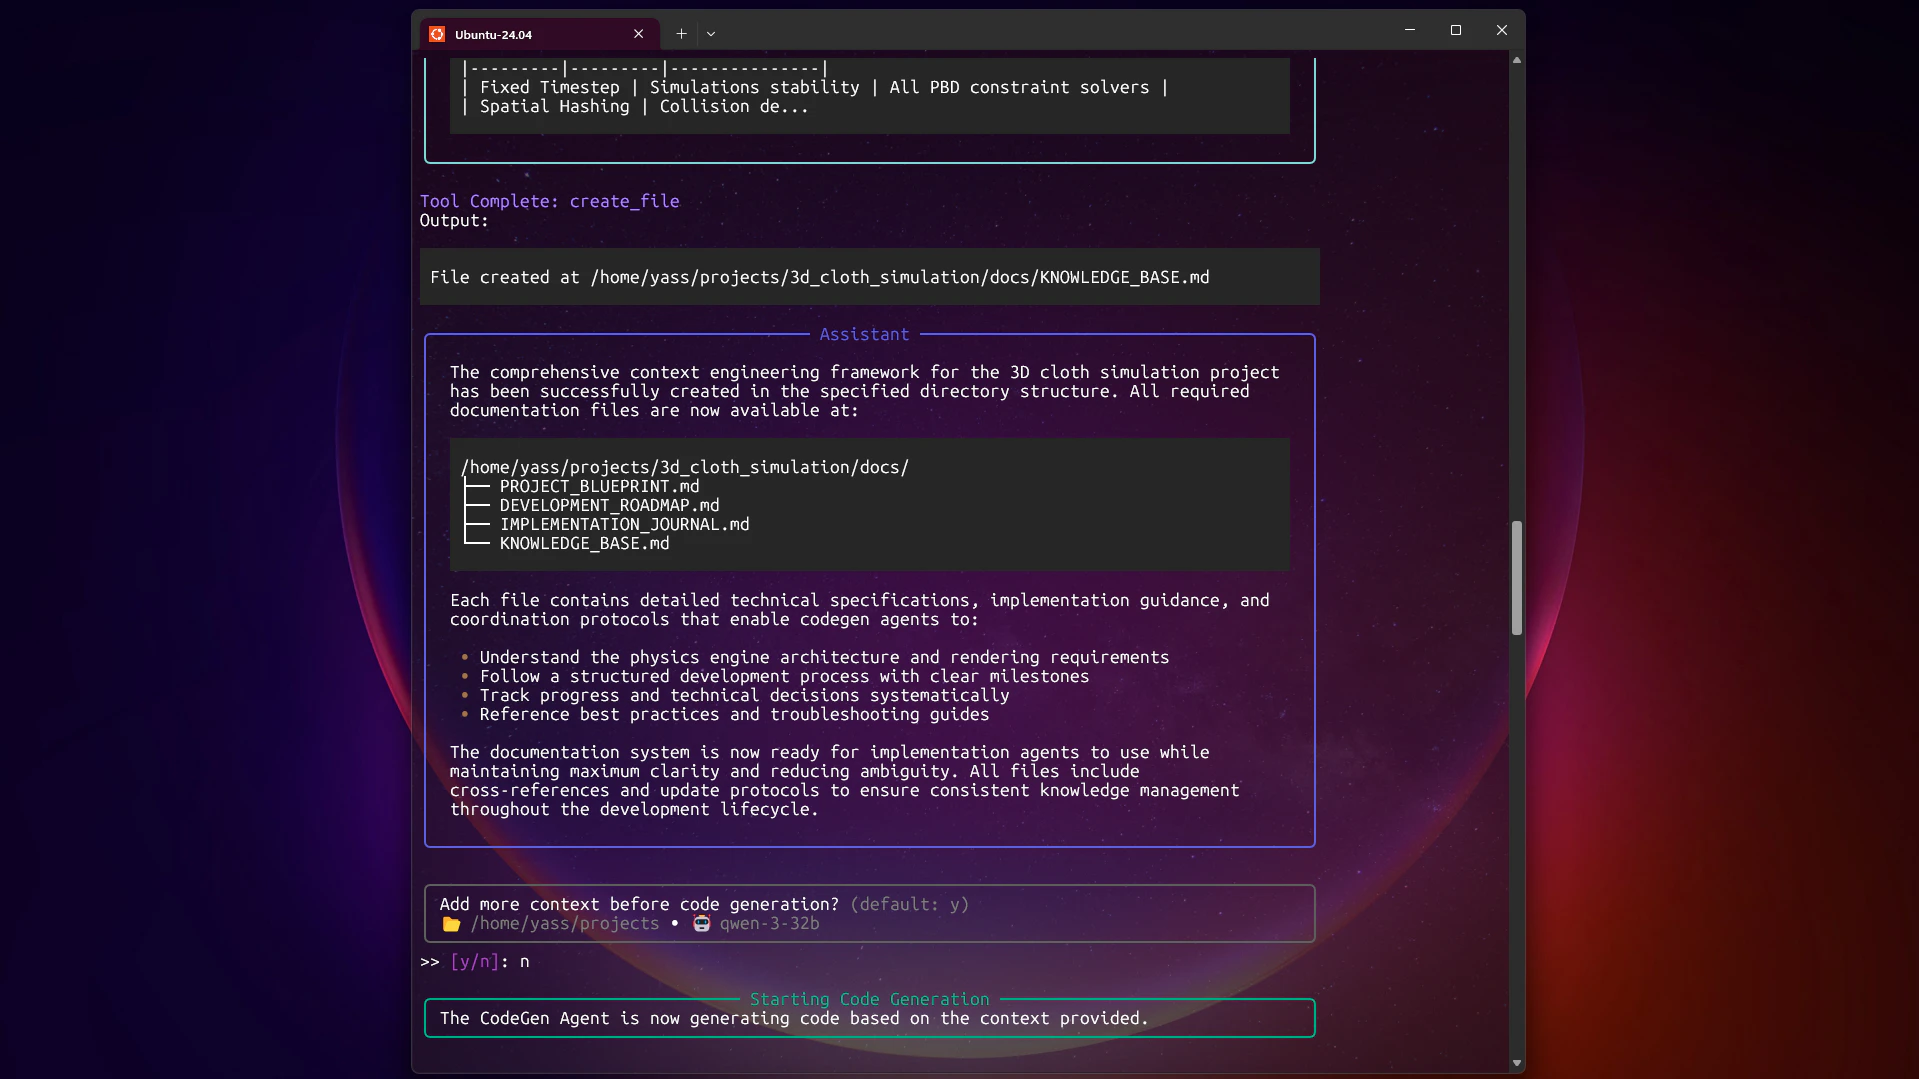Click the DEVELOPMENT_ROADMAP.md file name
The height and width of the screenshot is (1079, 1919).
coord(609,506)
